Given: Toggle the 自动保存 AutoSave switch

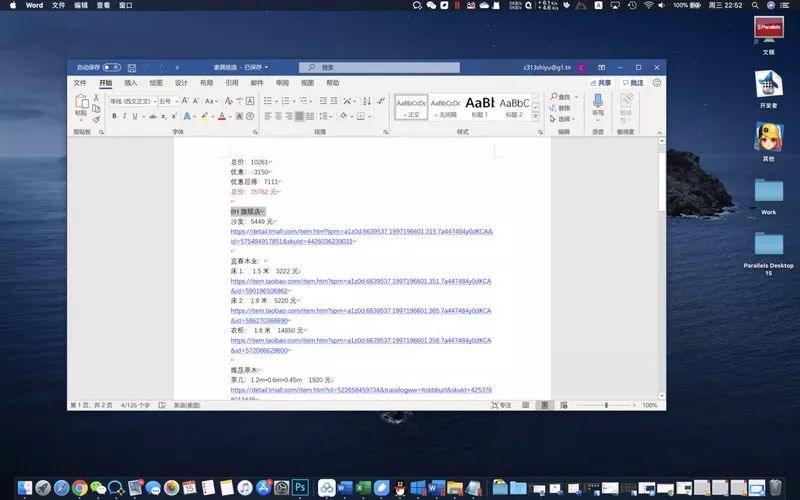Looking at the screenshot, I should [111, 67].
